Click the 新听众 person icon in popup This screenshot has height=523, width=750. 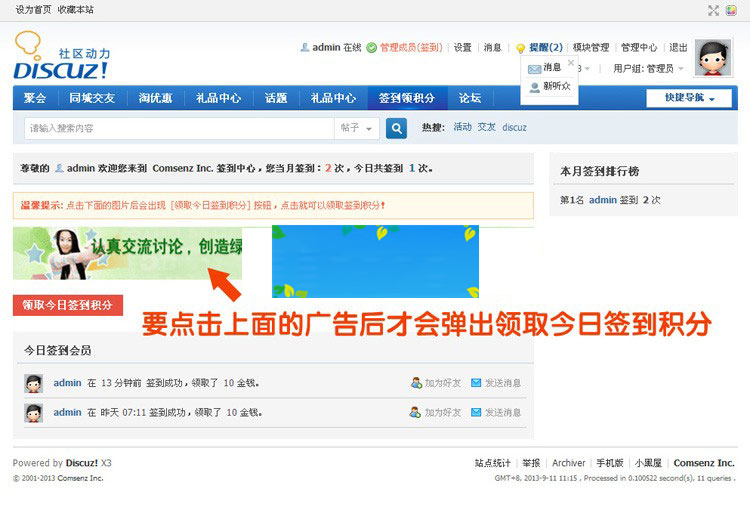point(534,87)
